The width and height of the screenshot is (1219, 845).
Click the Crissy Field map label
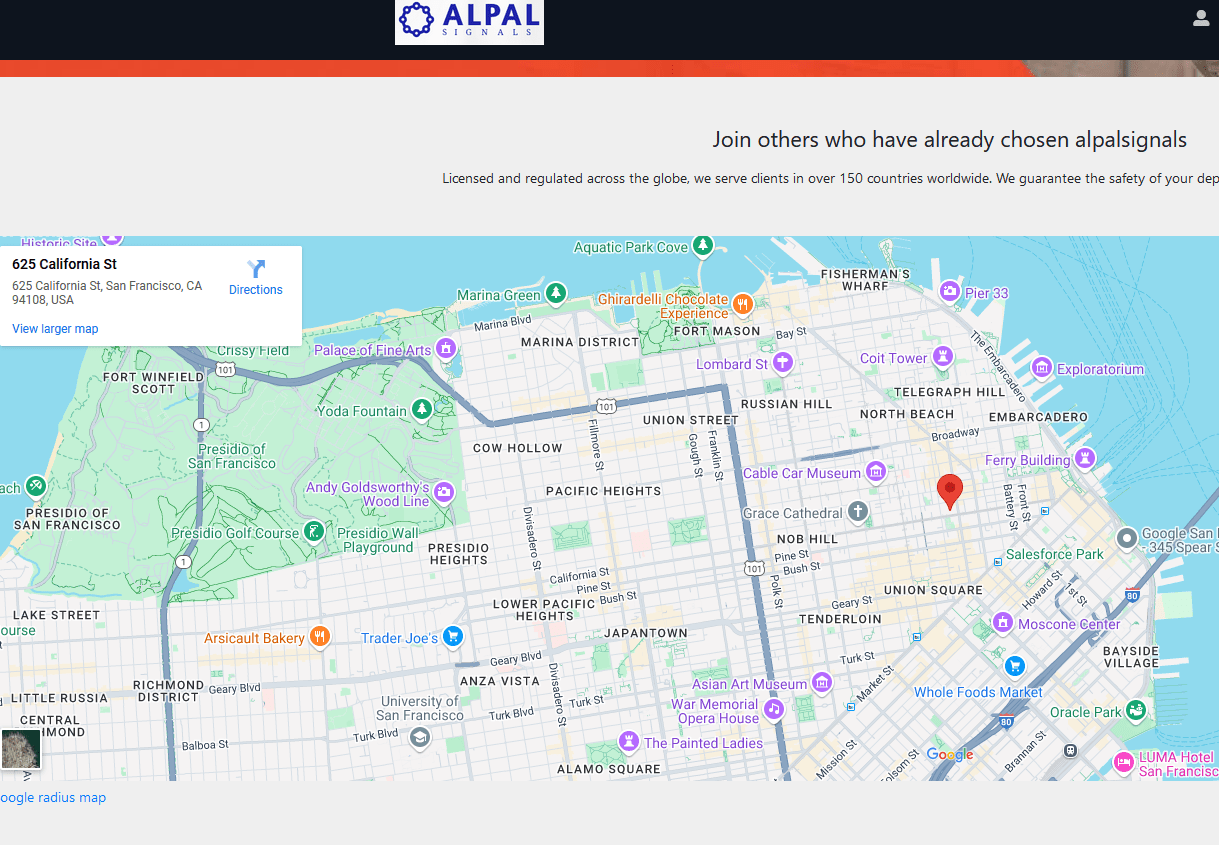[253, 351]
